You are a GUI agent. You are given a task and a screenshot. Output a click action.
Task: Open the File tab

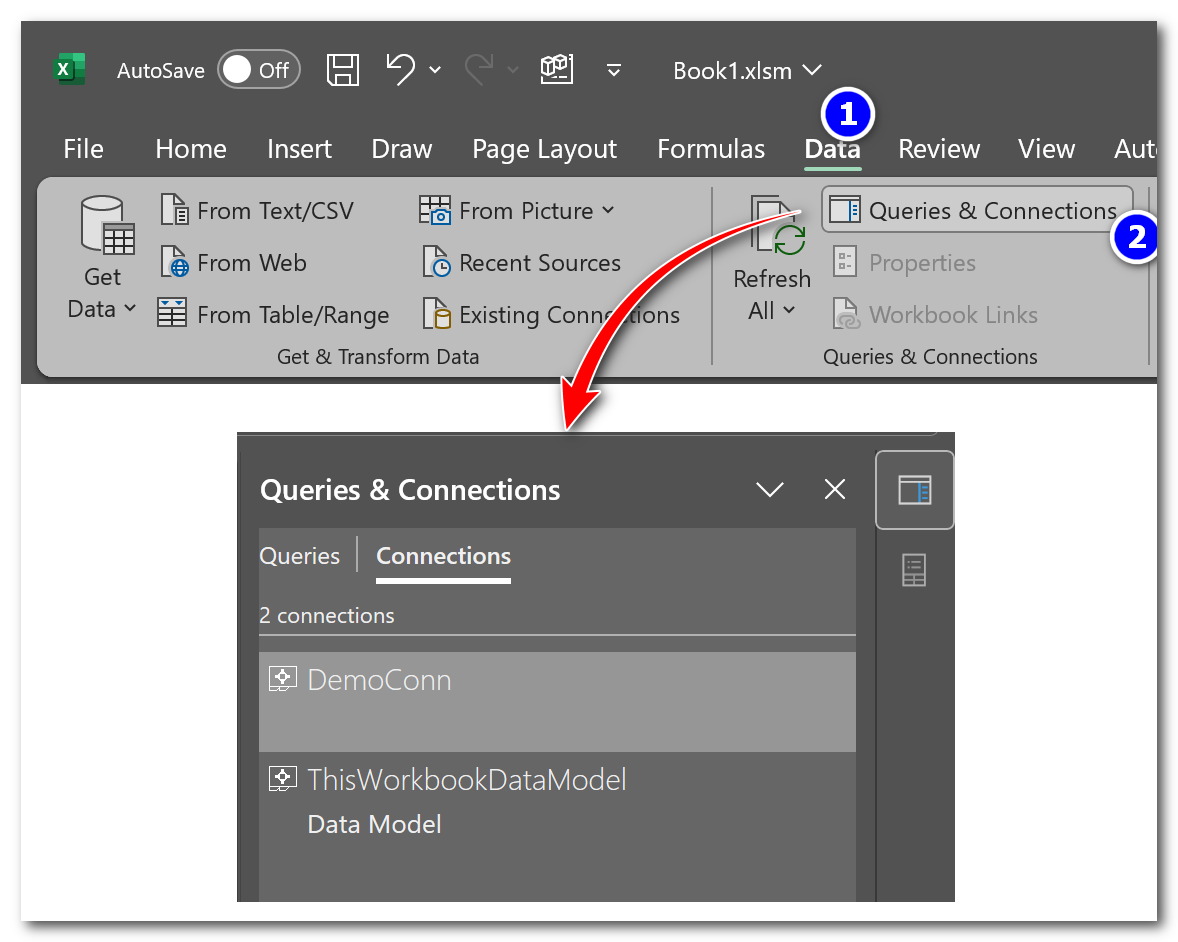pos(83,149)
